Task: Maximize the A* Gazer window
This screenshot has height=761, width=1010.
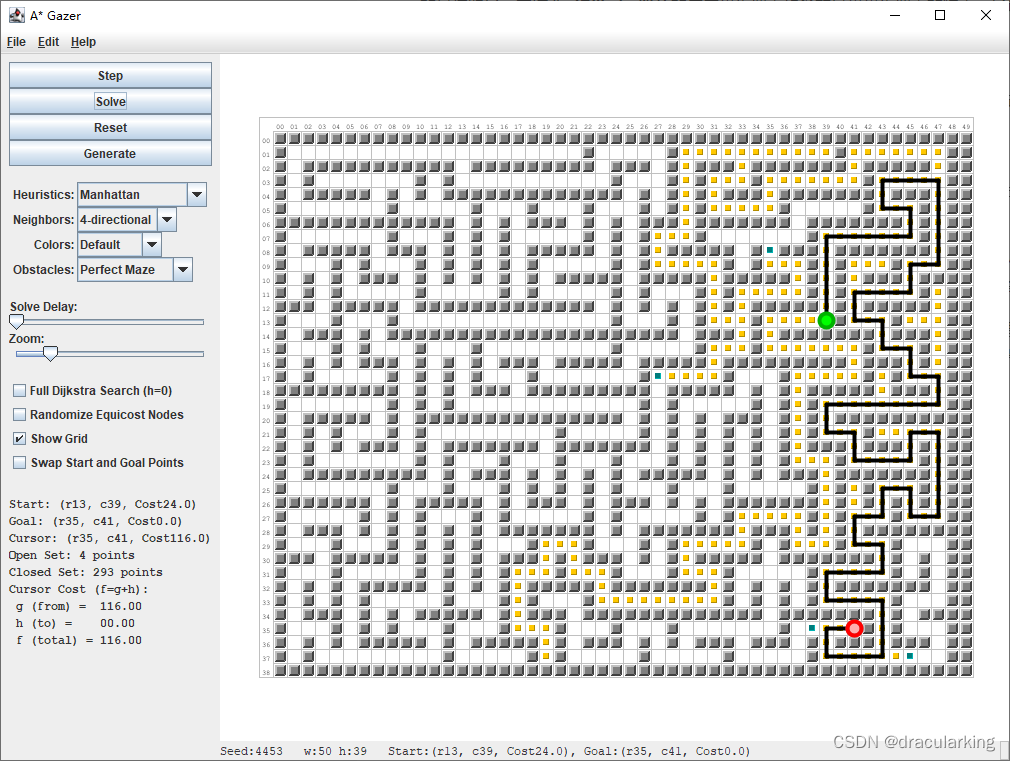Action: pyautogui.click(x=940, y=15)
